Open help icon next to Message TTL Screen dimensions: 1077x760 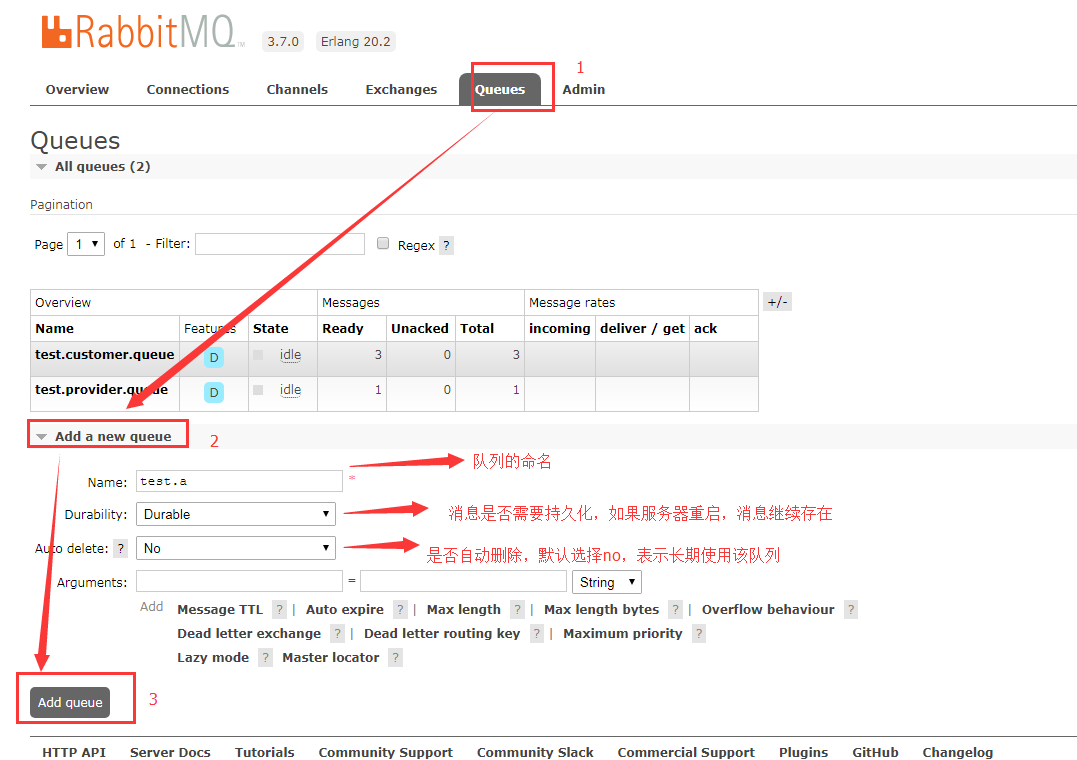point(279,610)
